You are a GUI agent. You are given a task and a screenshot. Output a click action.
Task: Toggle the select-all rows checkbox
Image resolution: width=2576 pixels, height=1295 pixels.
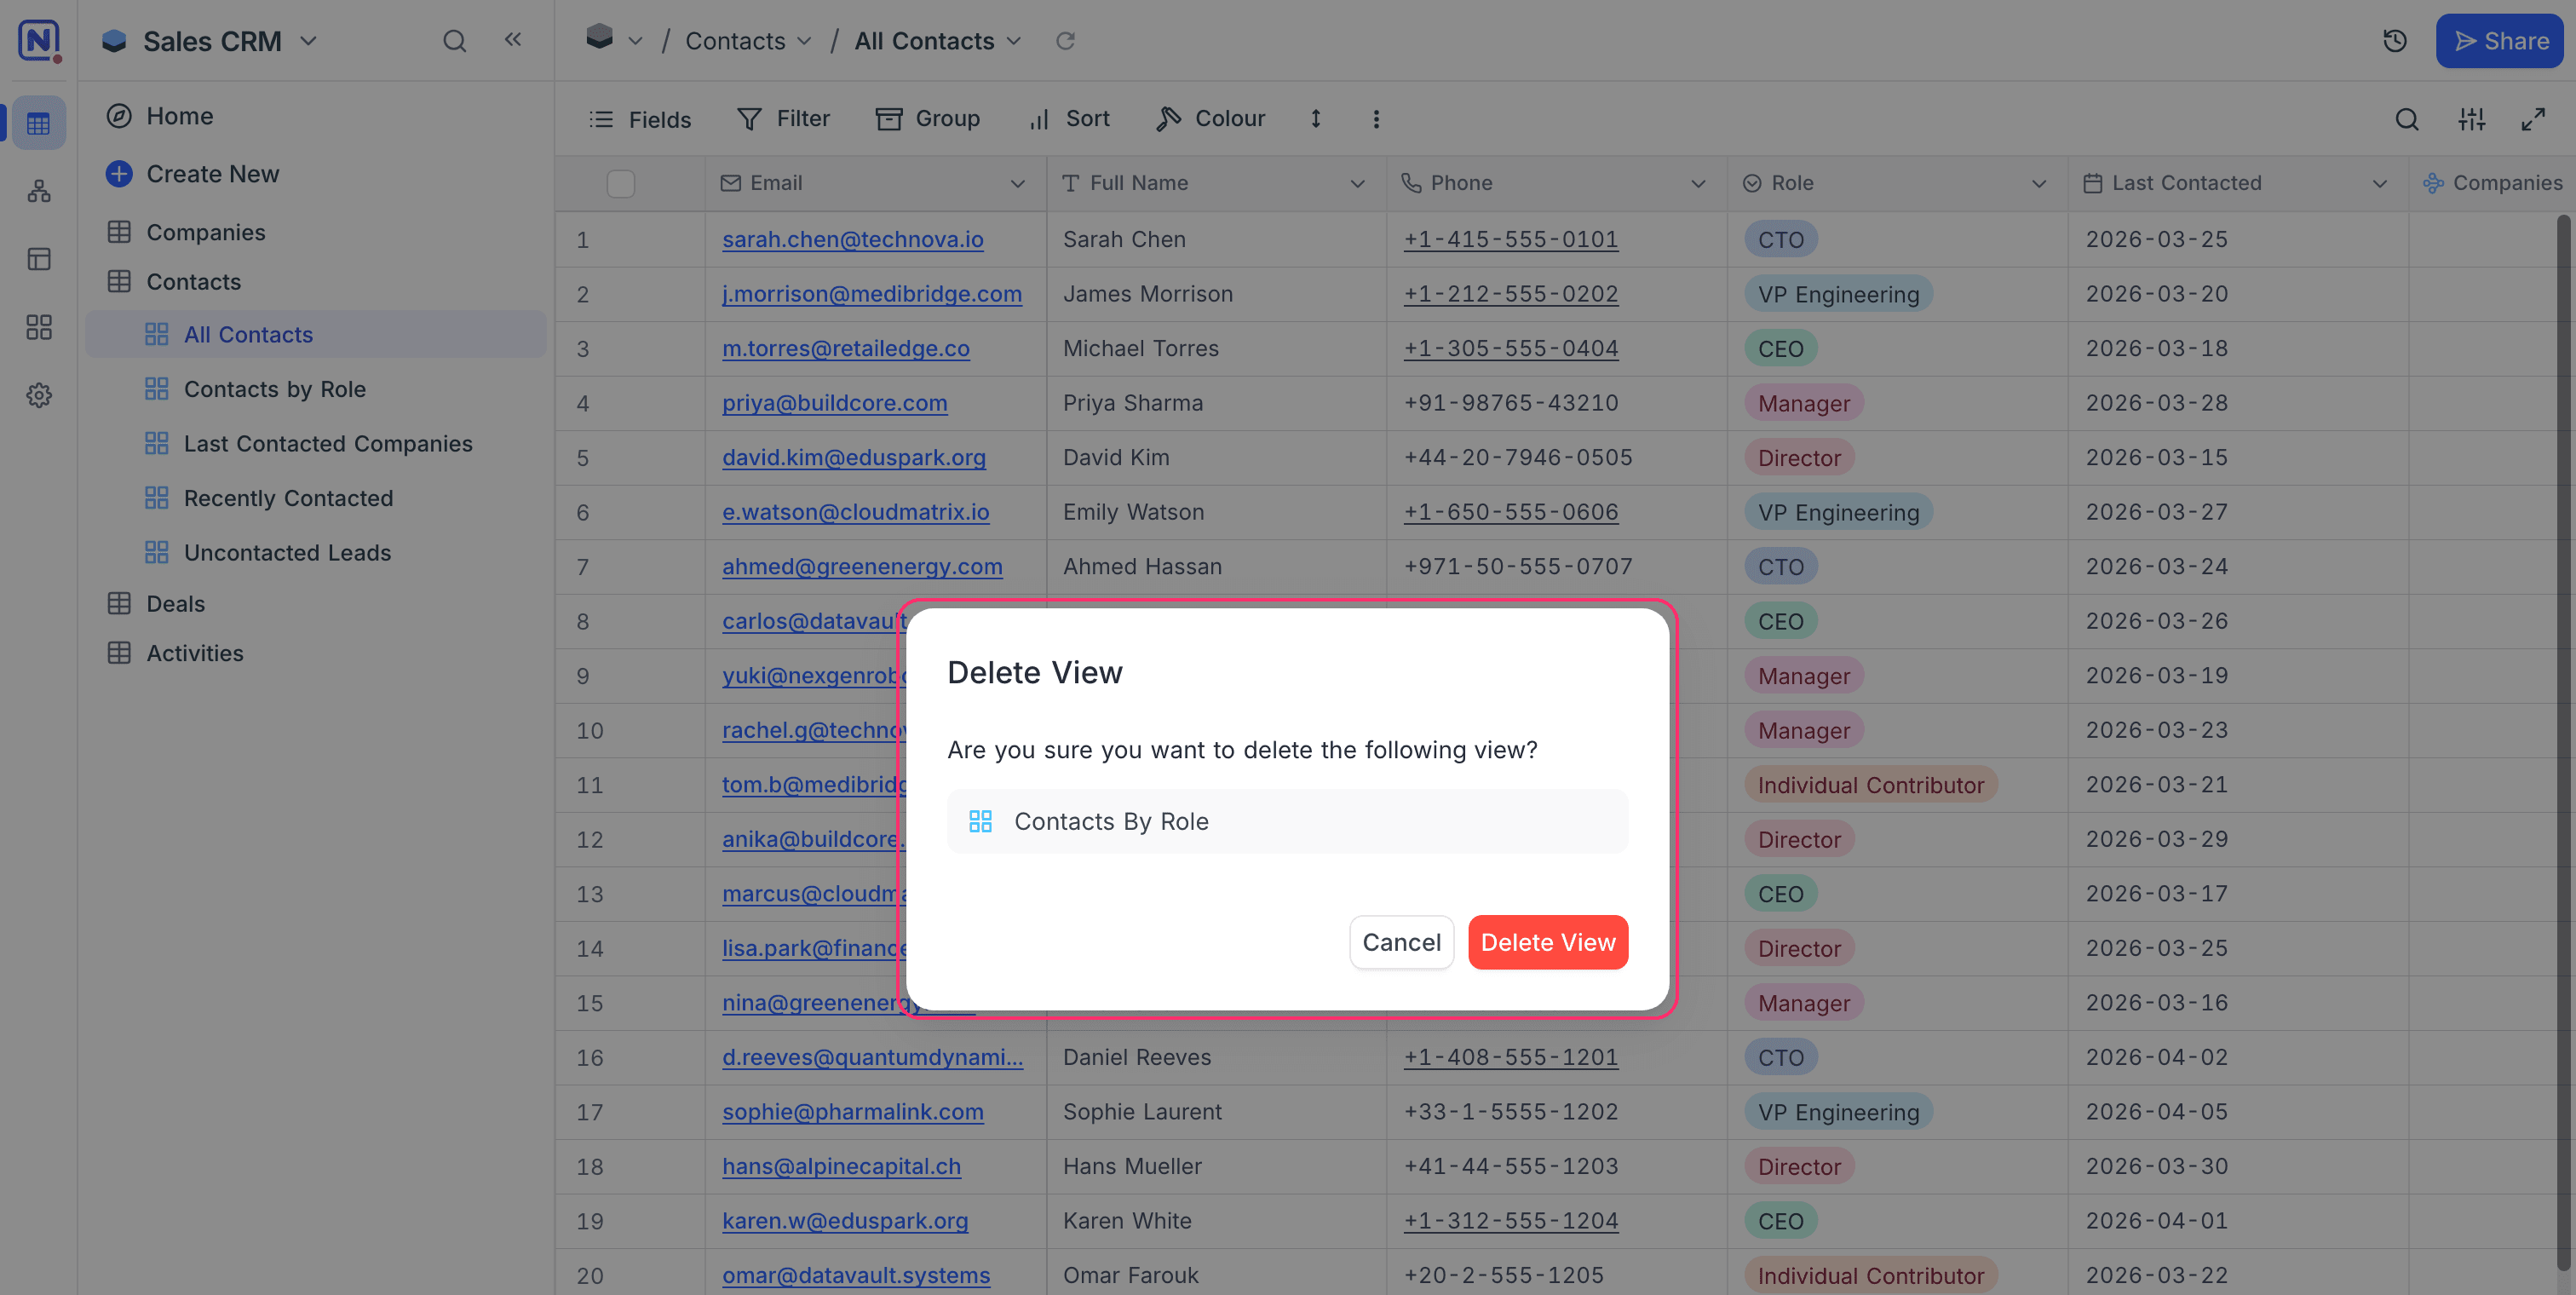pos(621,183)
